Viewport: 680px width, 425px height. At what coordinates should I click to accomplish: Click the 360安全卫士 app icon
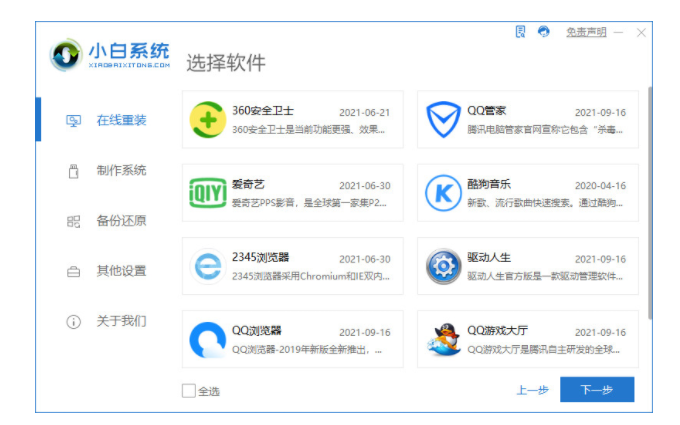click(x=208, y=120)
